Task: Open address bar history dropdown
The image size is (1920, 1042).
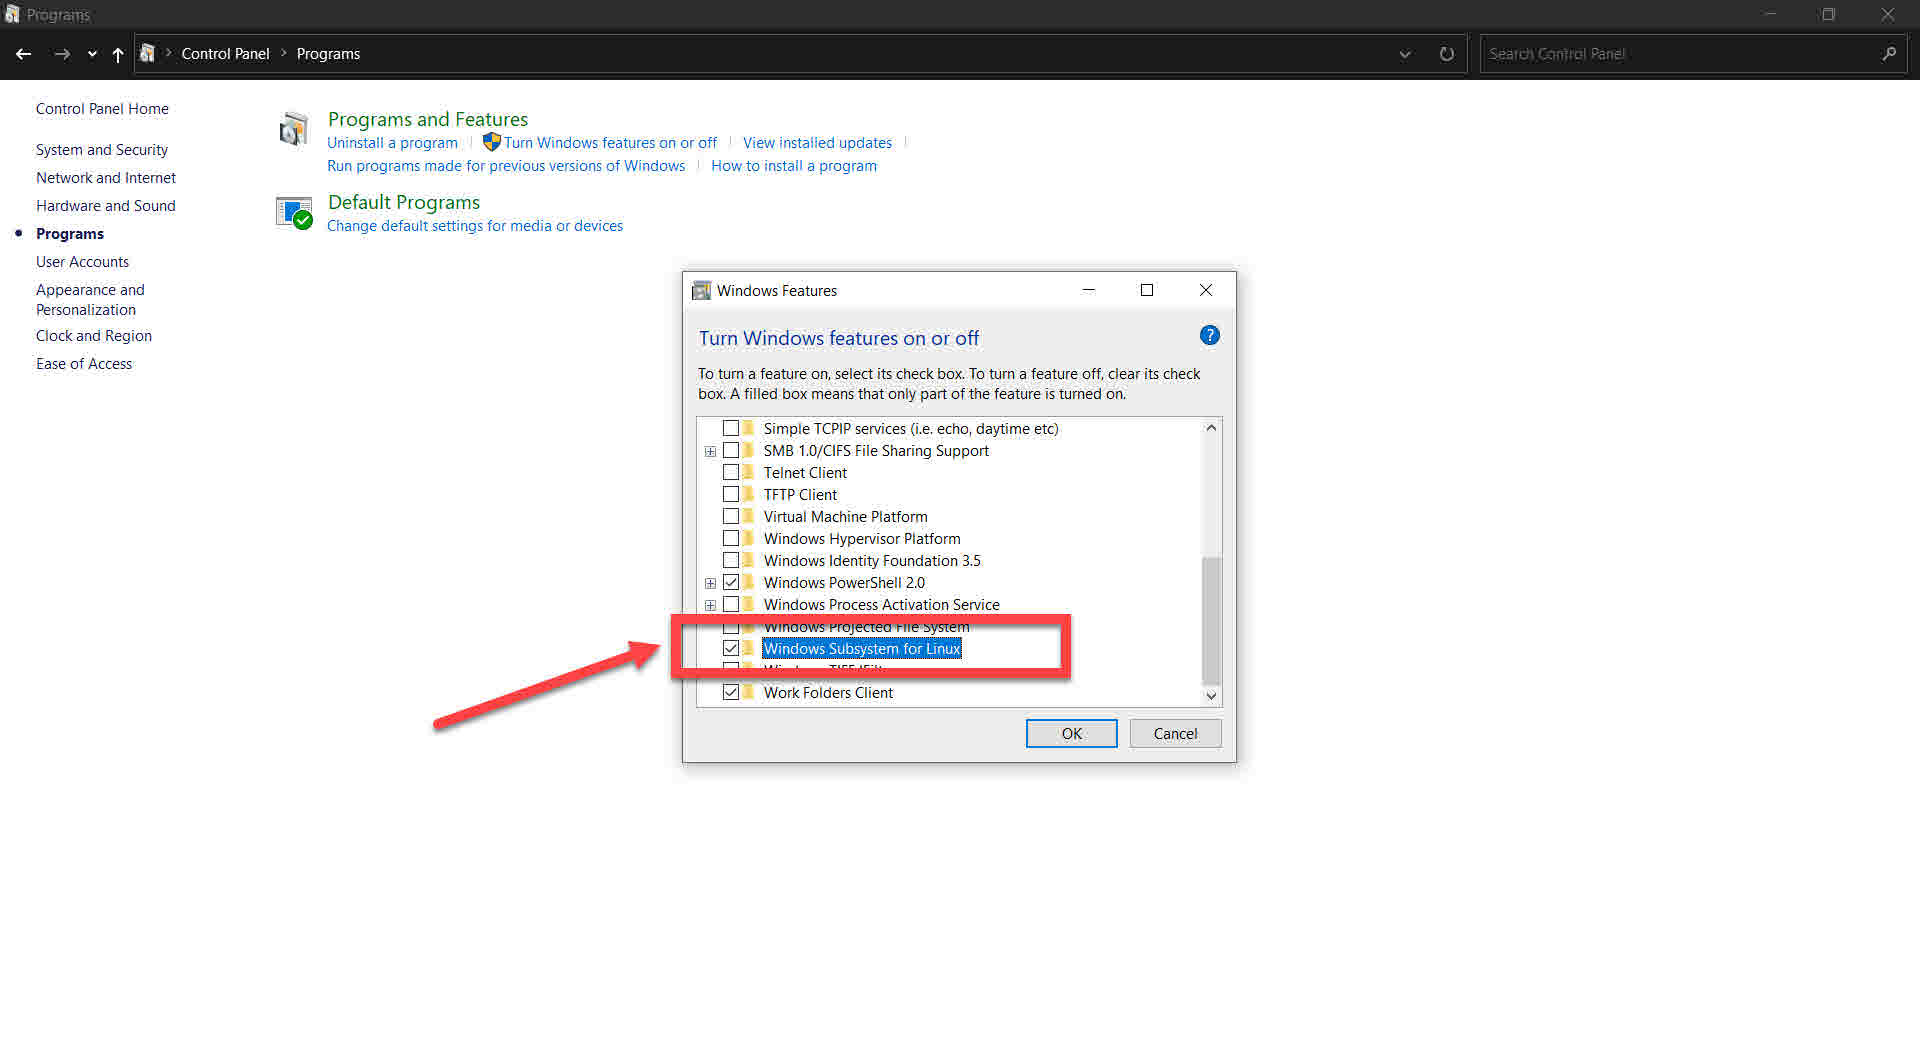Action: click(x=1405, y=54)
